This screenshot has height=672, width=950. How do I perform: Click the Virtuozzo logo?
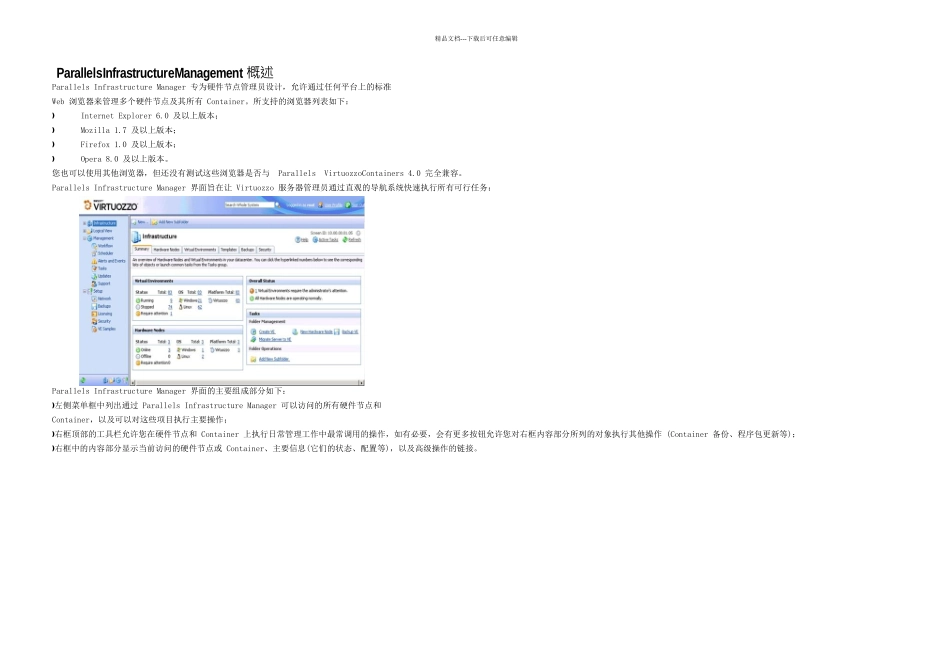click(x=111, y=205)
